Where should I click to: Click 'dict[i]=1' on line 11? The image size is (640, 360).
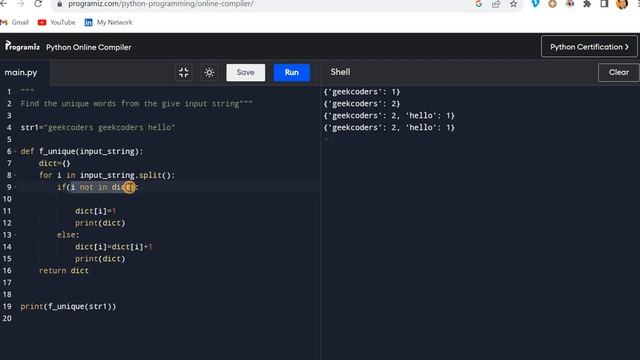coord(96,211)
